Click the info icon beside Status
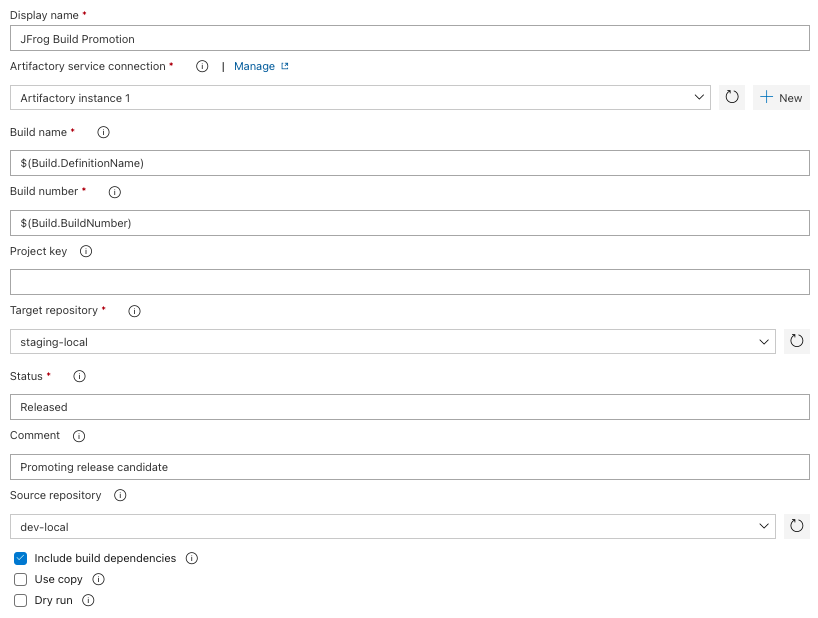This screenshot has width=818, height=618. coord(79,376)
